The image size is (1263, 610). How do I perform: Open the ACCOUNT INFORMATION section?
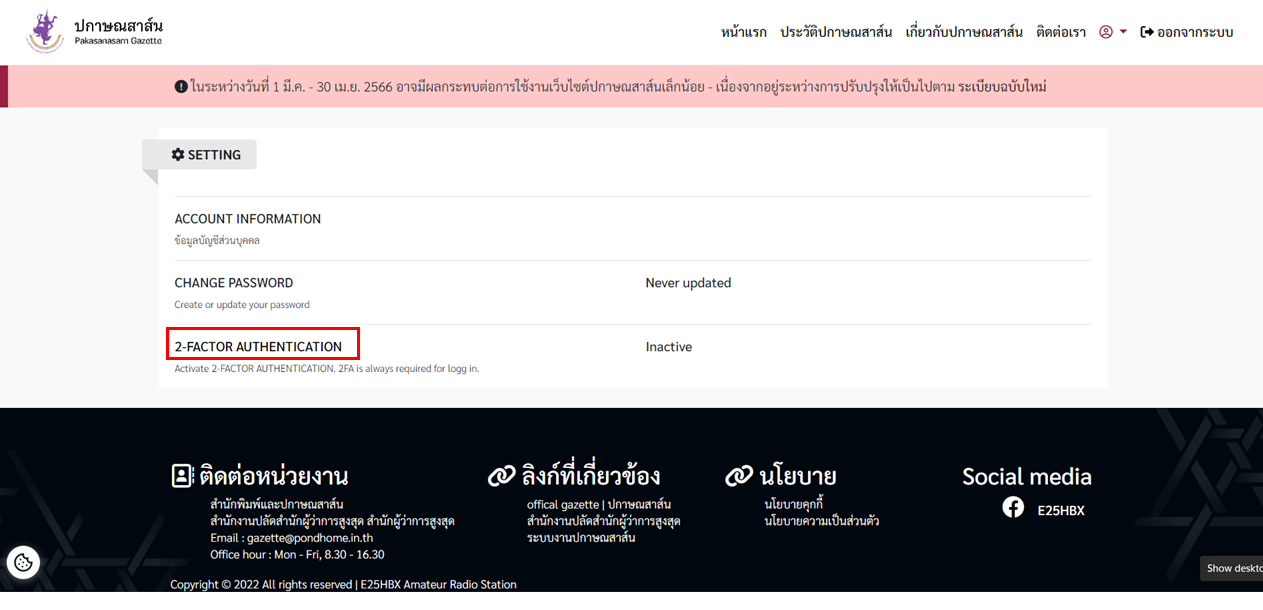point(248,218)
